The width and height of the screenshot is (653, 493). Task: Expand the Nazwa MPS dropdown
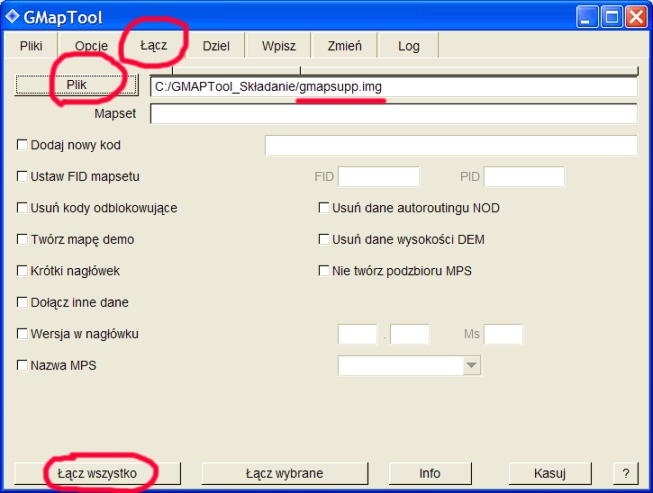coord(472,367)
